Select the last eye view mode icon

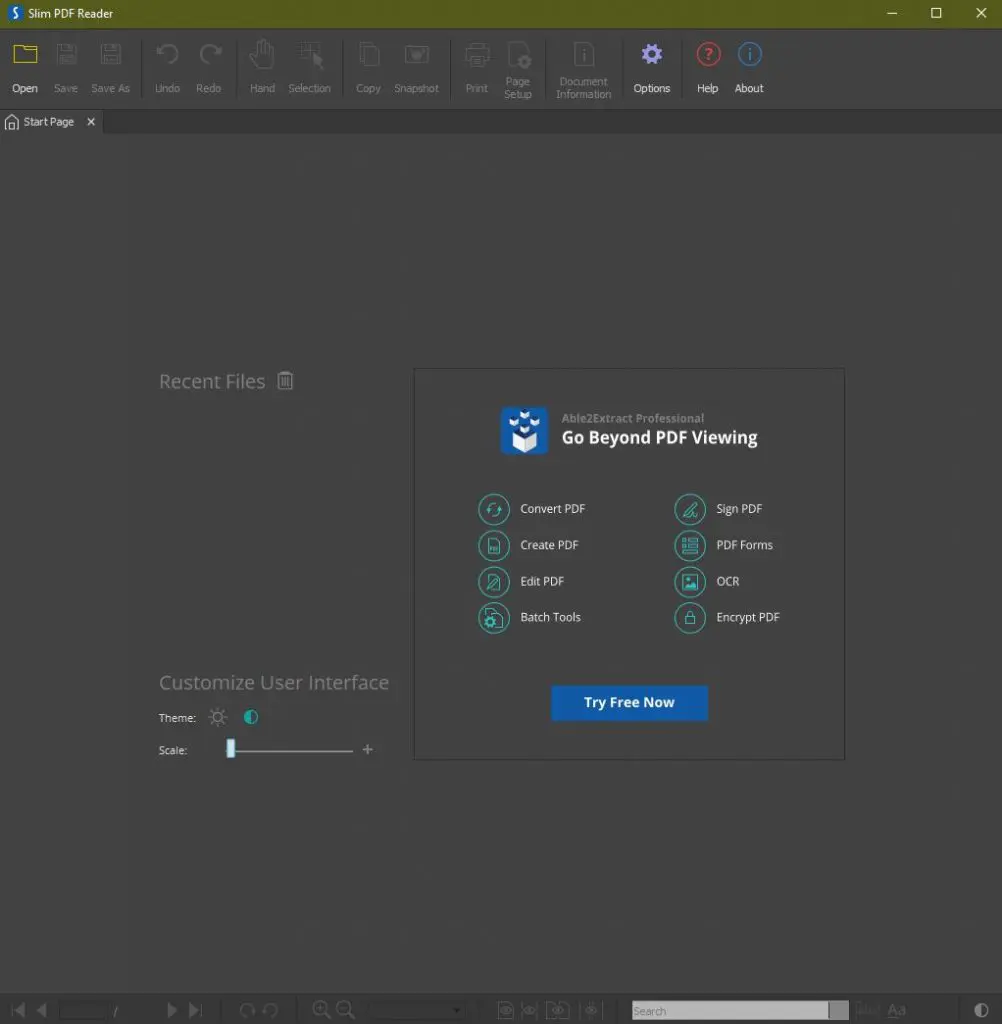coord(590,1010)
